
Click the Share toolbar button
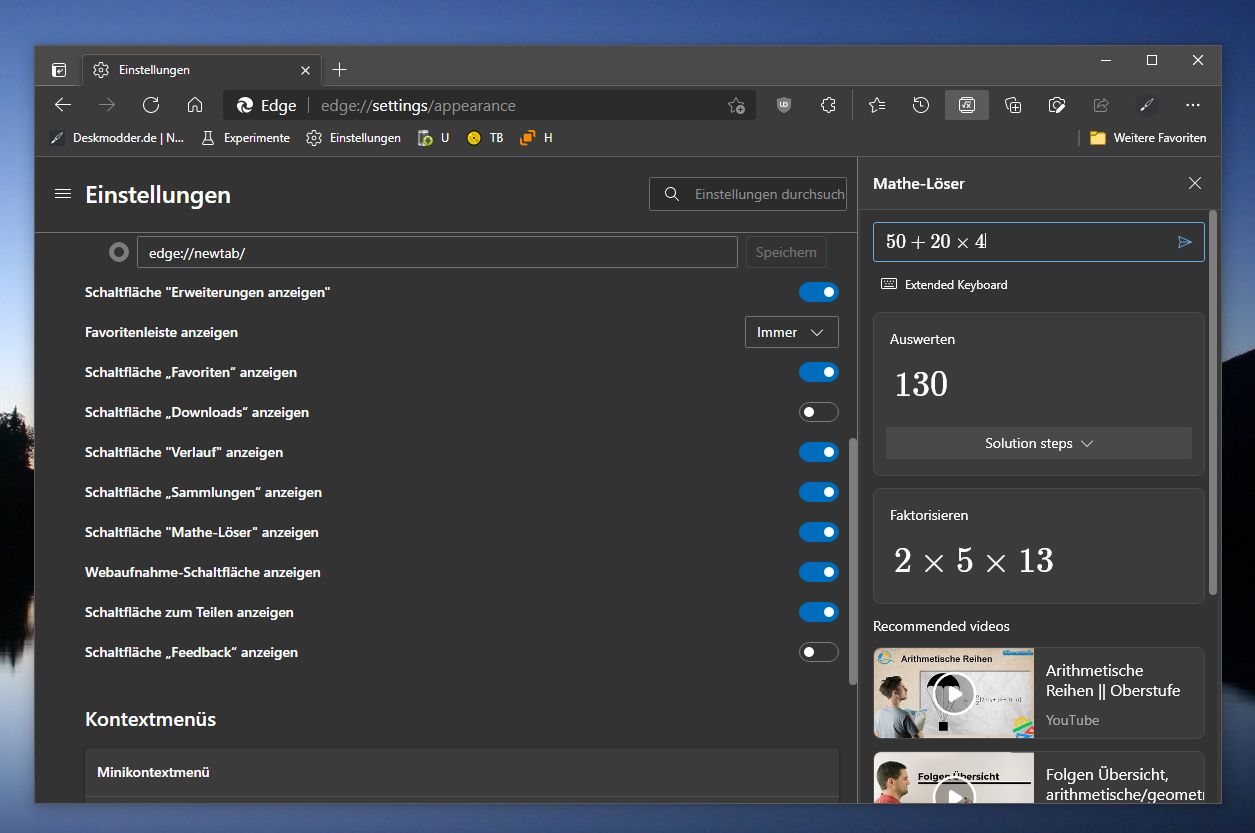[x=1101, y=105]
